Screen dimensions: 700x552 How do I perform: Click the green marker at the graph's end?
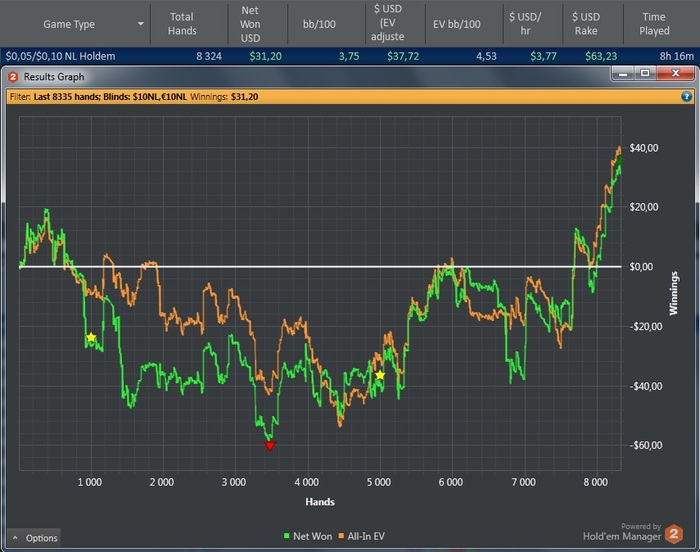coord(618,159)
